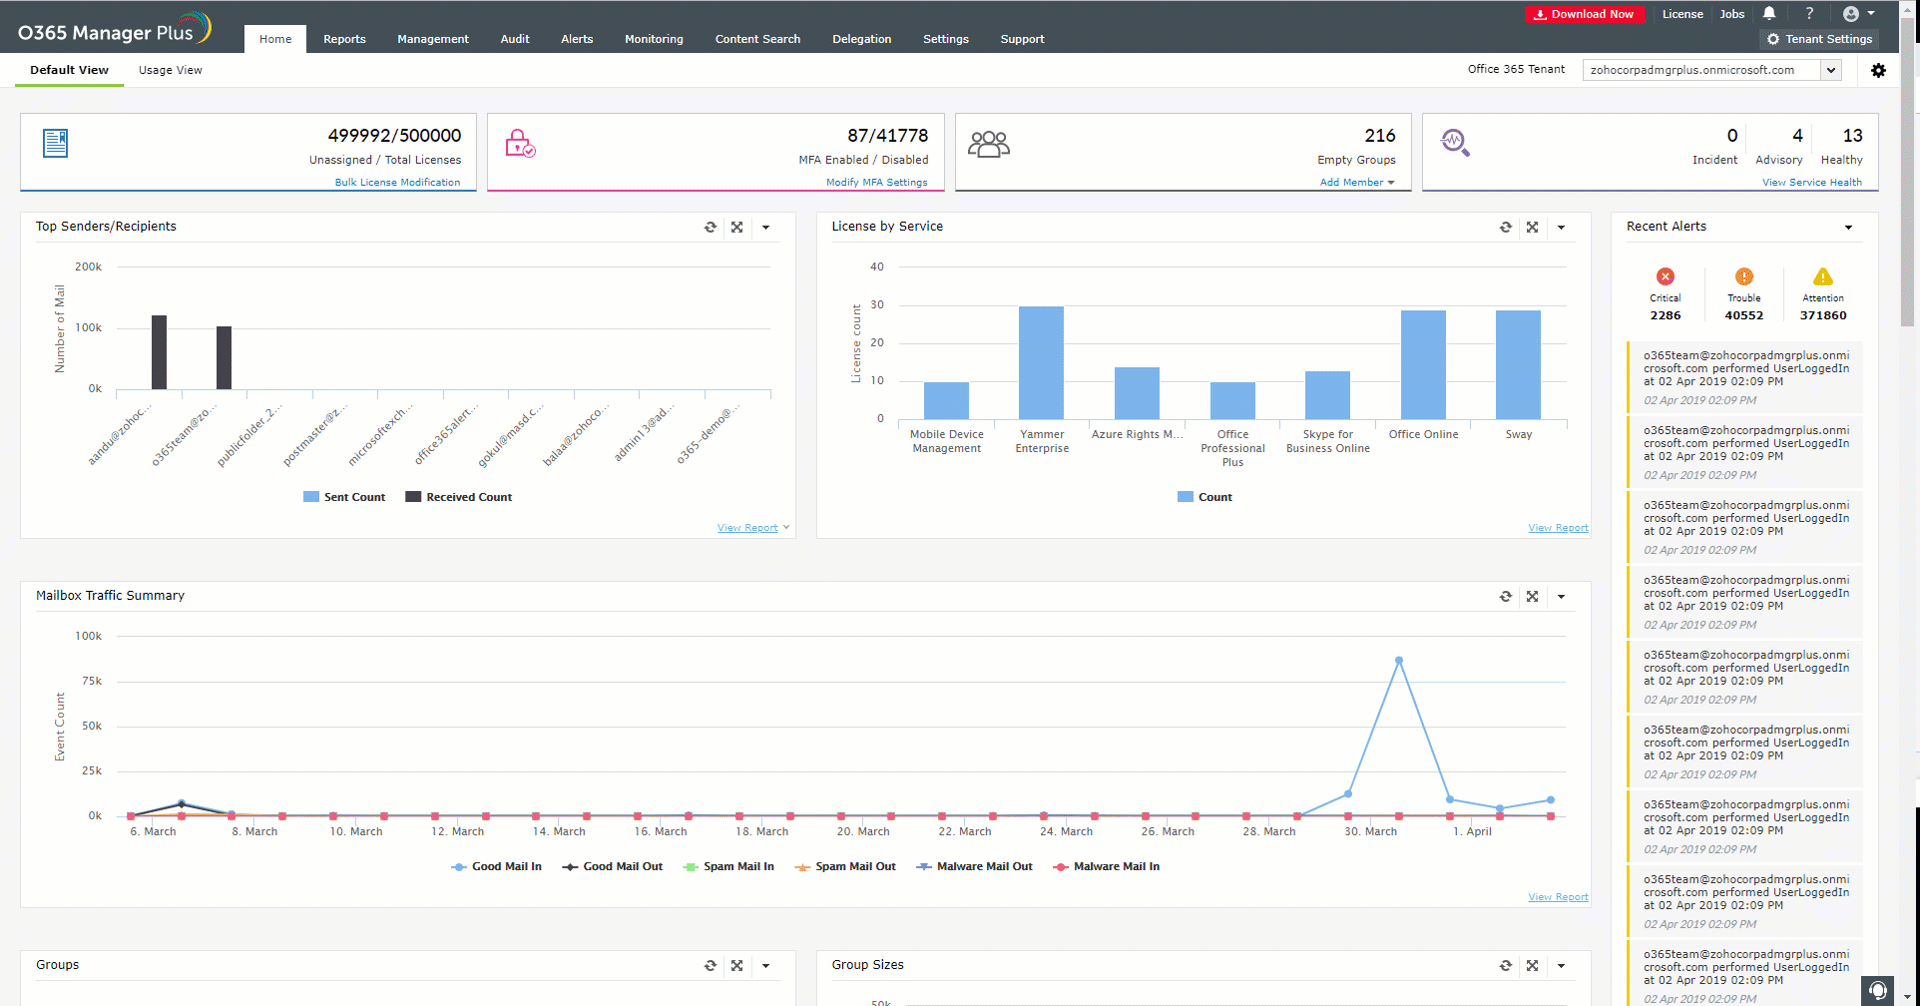Viewport: 1920px width, 1006px height.
Task: Expand the Recent Alerts options arrow
Action: coord(1848,227)
